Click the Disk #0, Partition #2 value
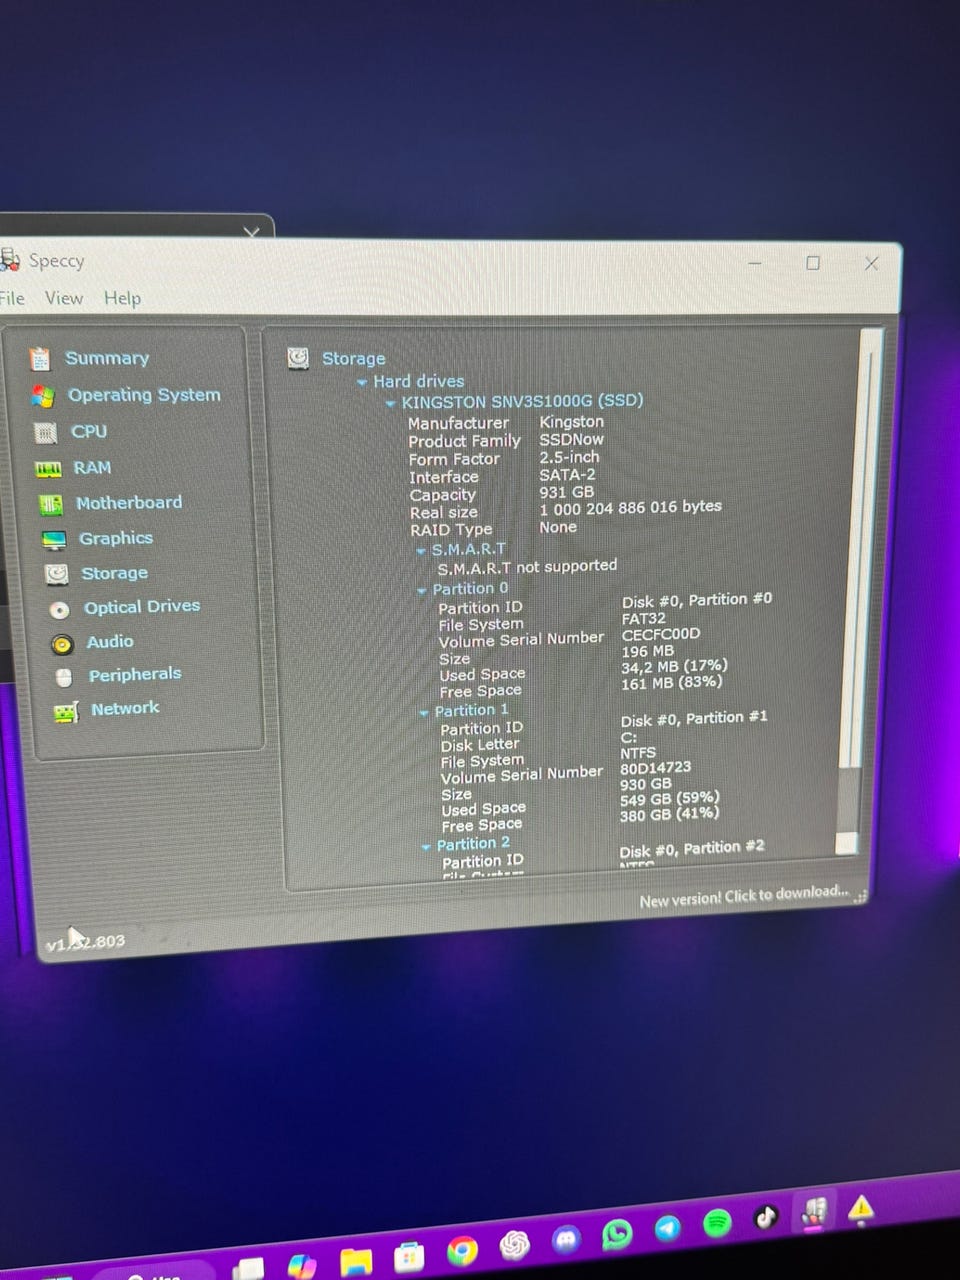The image size is (960, 1280). [x=692, y=849]
